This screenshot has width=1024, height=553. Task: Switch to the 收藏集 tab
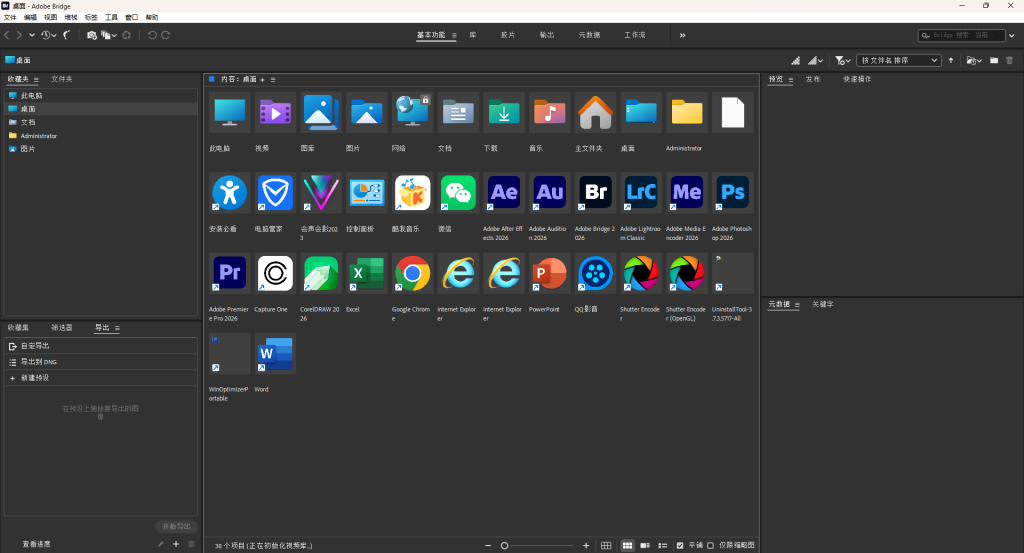tap(18, 328)
